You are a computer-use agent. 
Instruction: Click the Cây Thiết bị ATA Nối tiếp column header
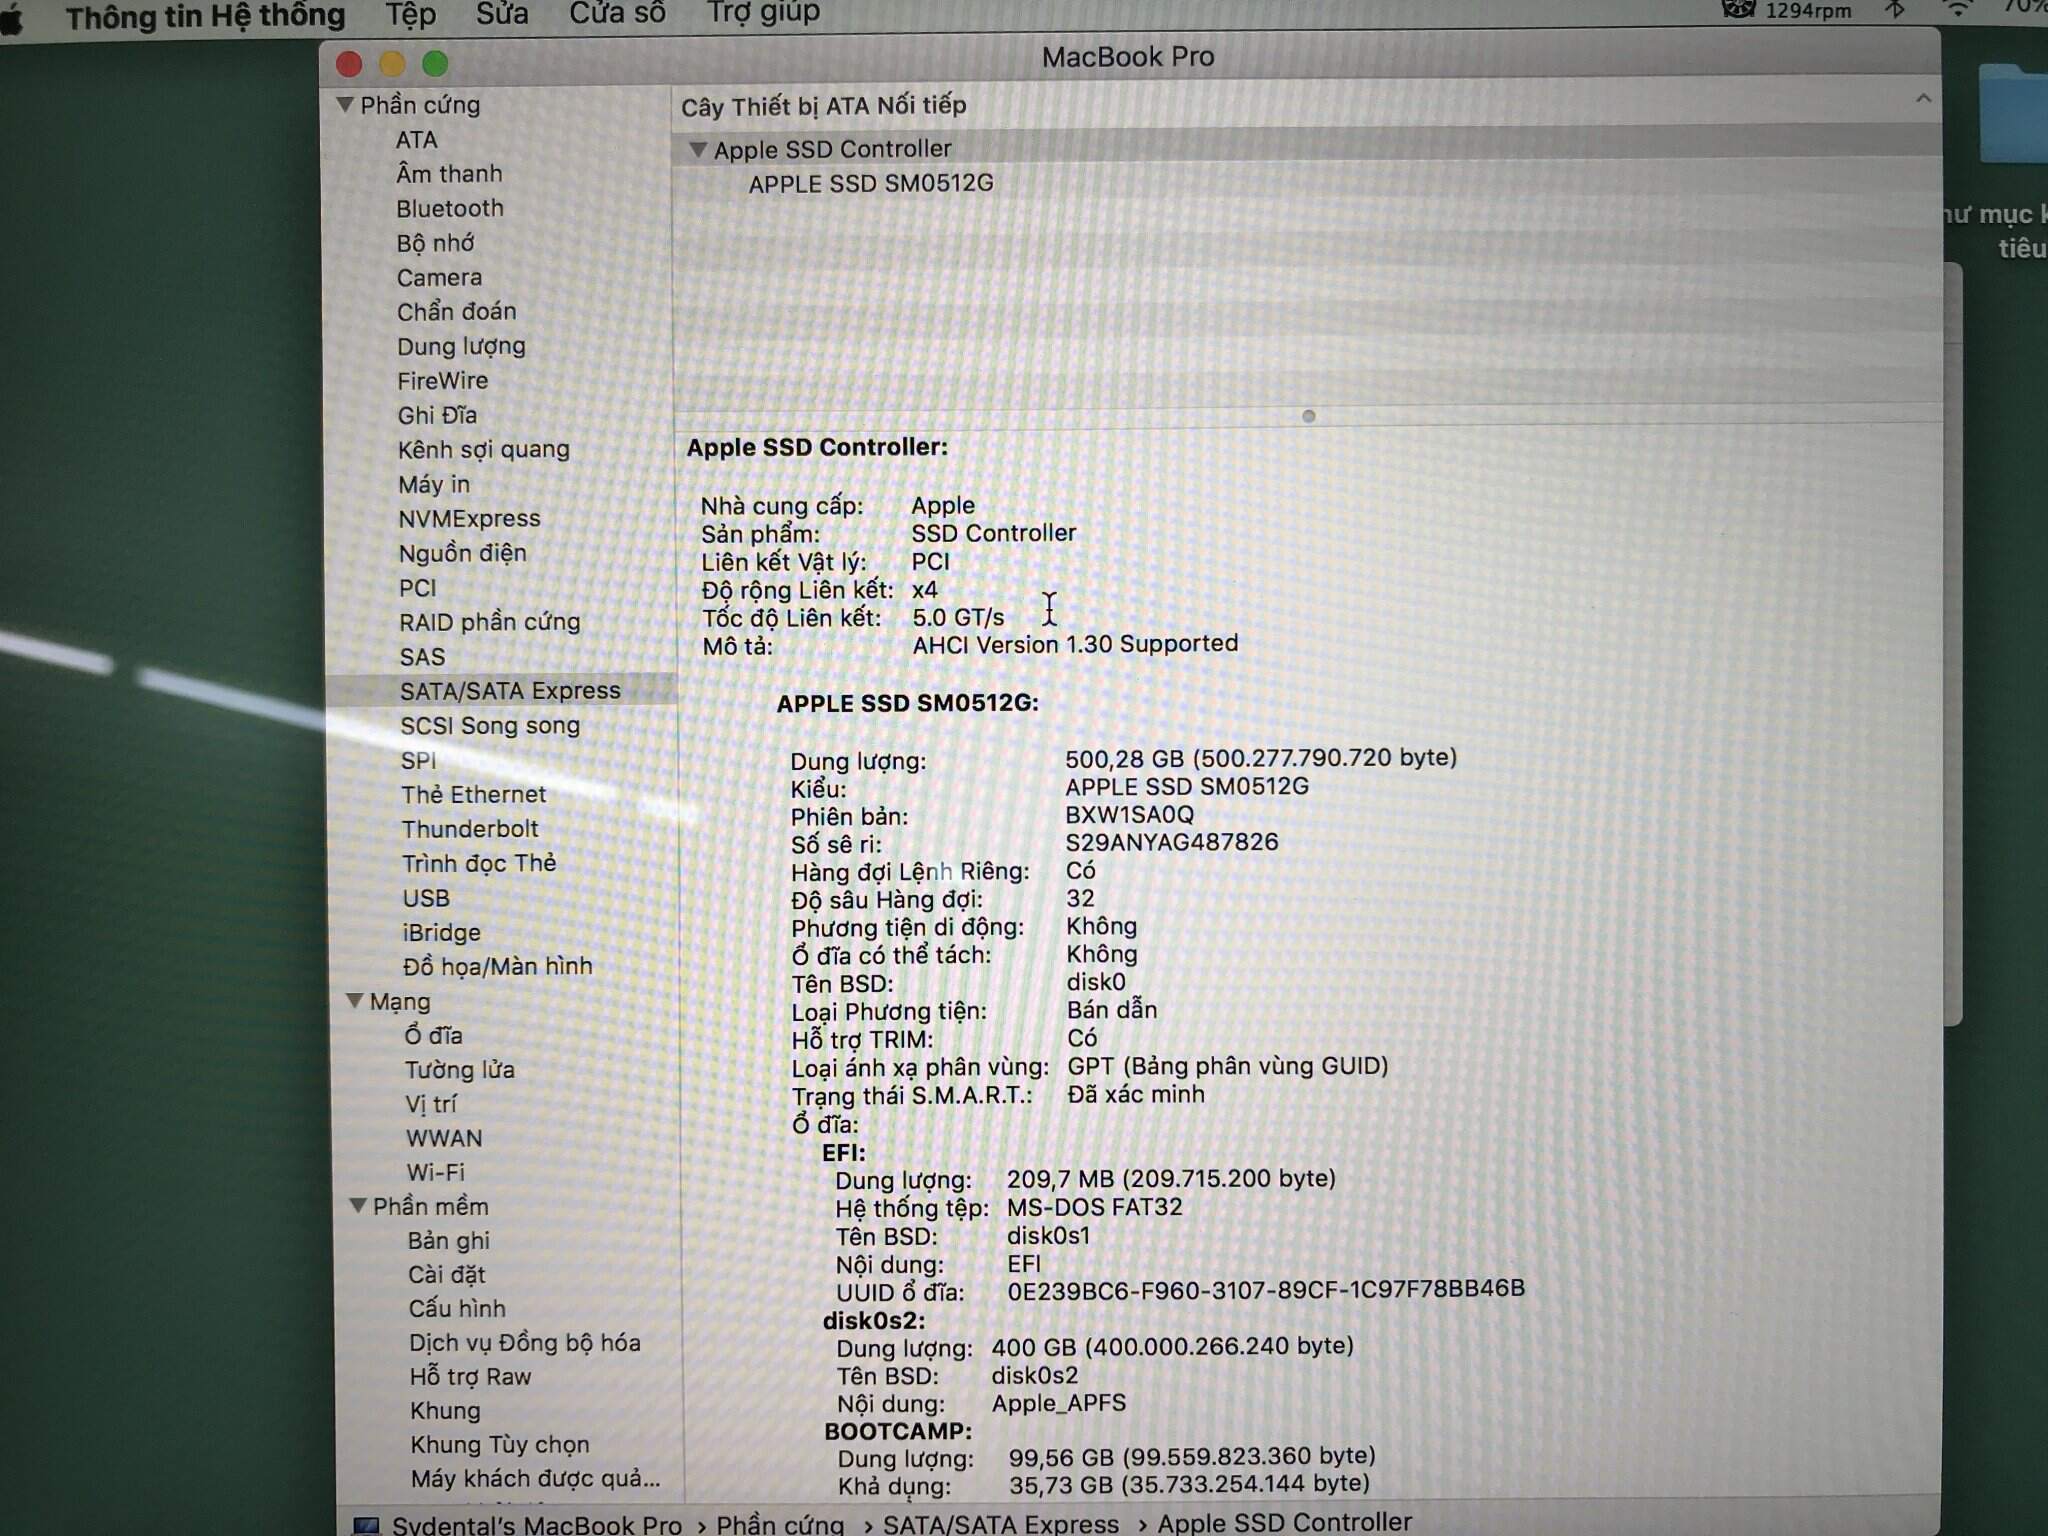(x=824, y=106)
